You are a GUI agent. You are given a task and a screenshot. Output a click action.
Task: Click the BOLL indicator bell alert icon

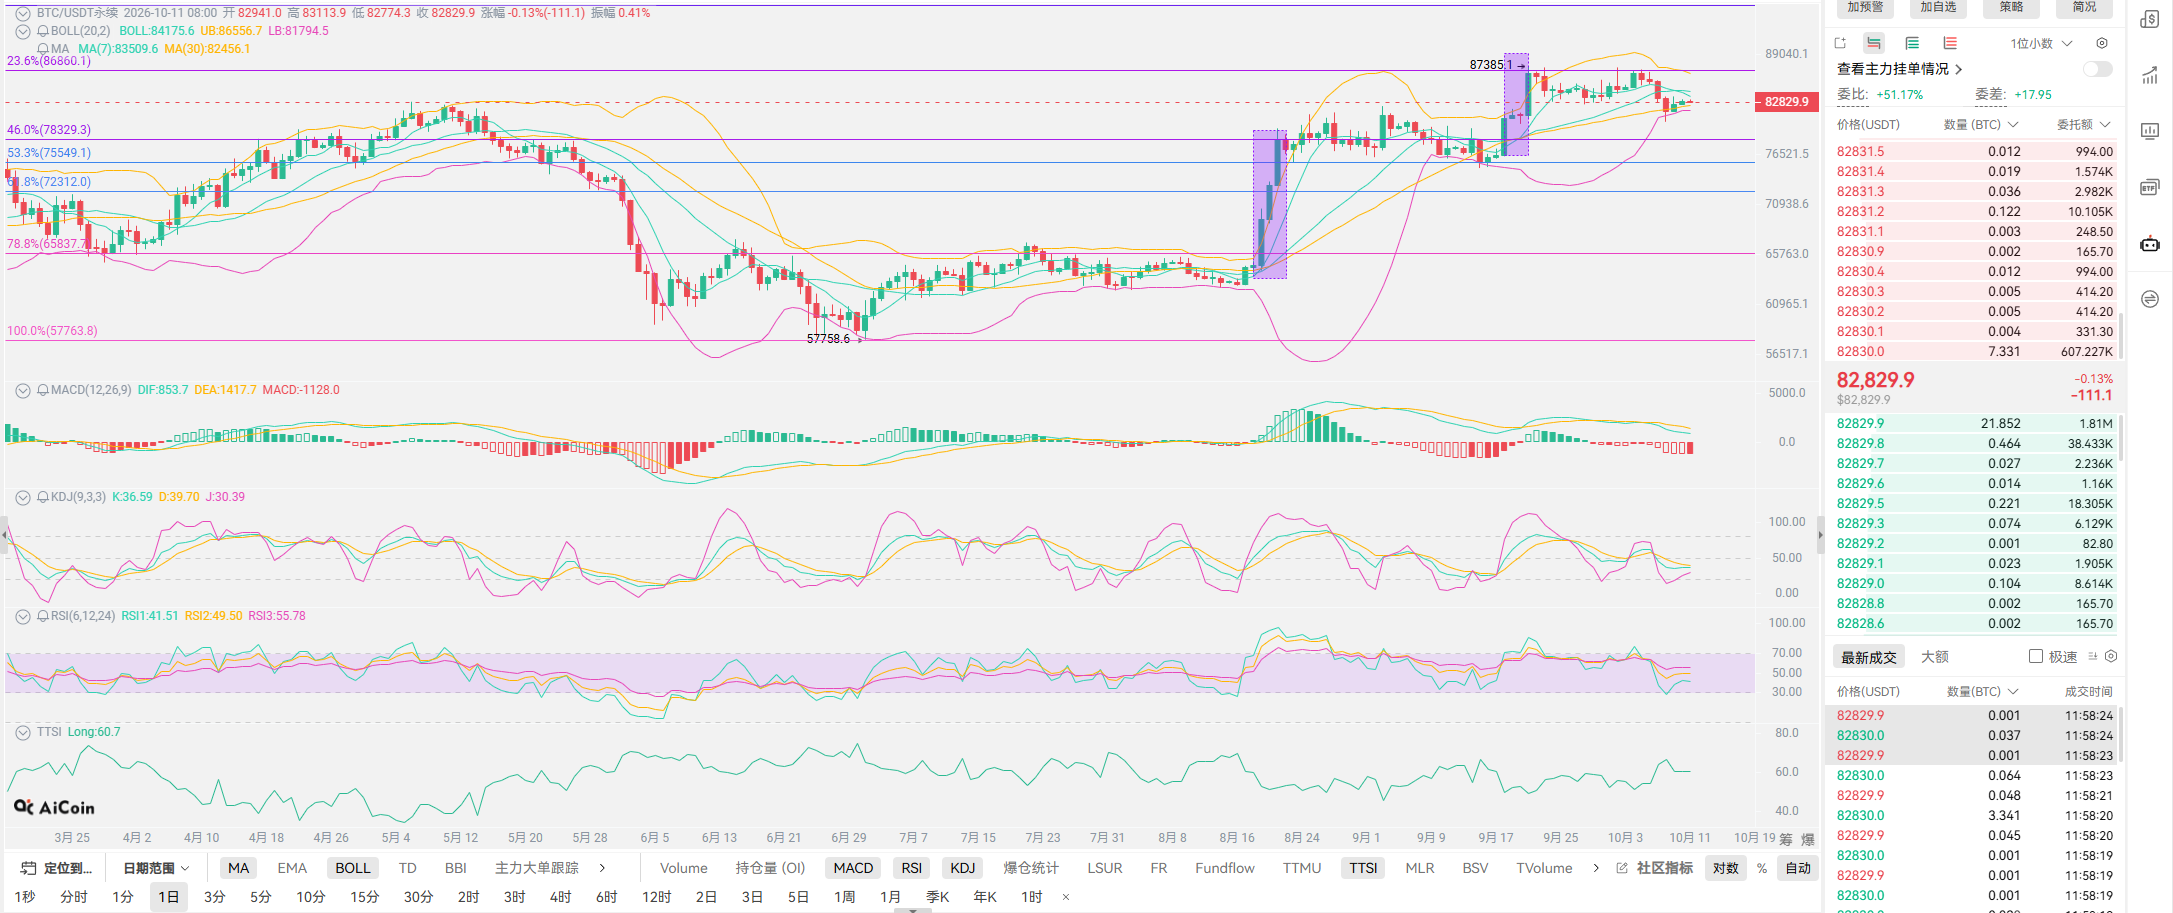click(x=43, y=31)
